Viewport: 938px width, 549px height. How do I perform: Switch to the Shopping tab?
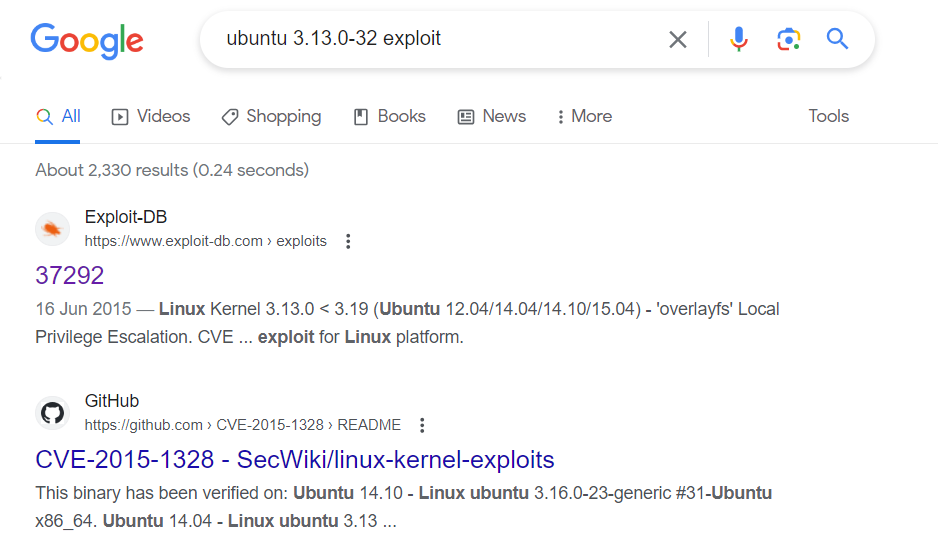(x=271, y=117)
